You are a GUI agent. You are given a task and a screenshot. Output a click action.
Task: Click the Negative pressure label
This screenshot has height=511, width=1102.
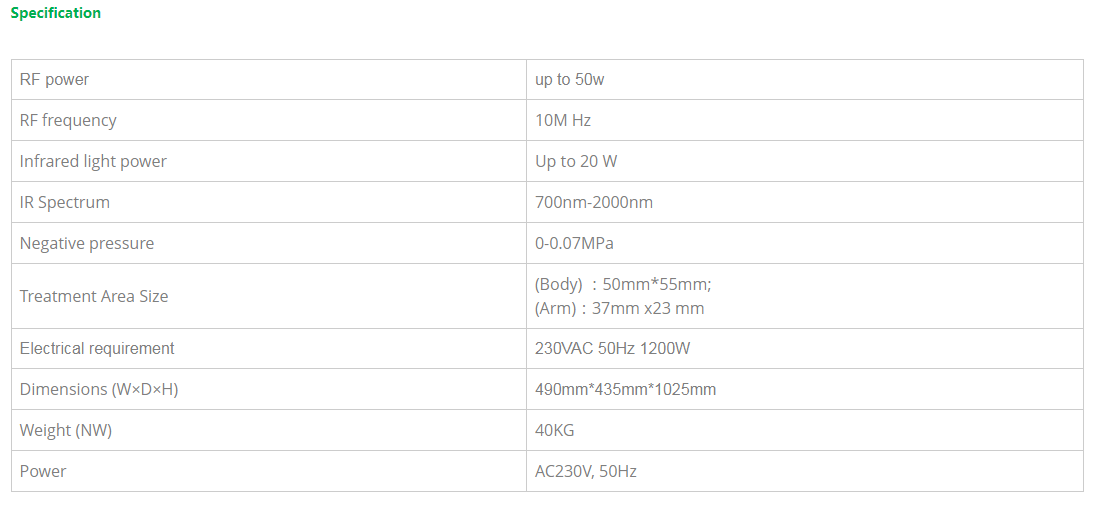pos(87,244)
